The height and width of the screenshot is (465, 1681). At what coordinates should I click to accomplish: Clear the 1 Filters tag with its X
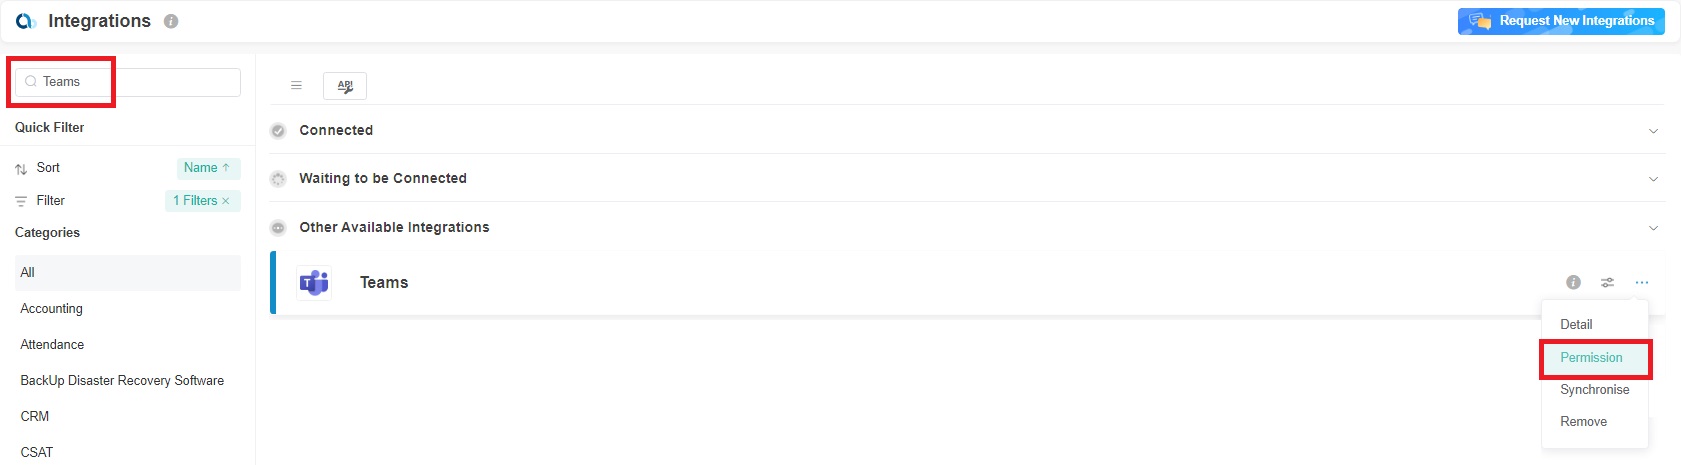click(226, 201)
